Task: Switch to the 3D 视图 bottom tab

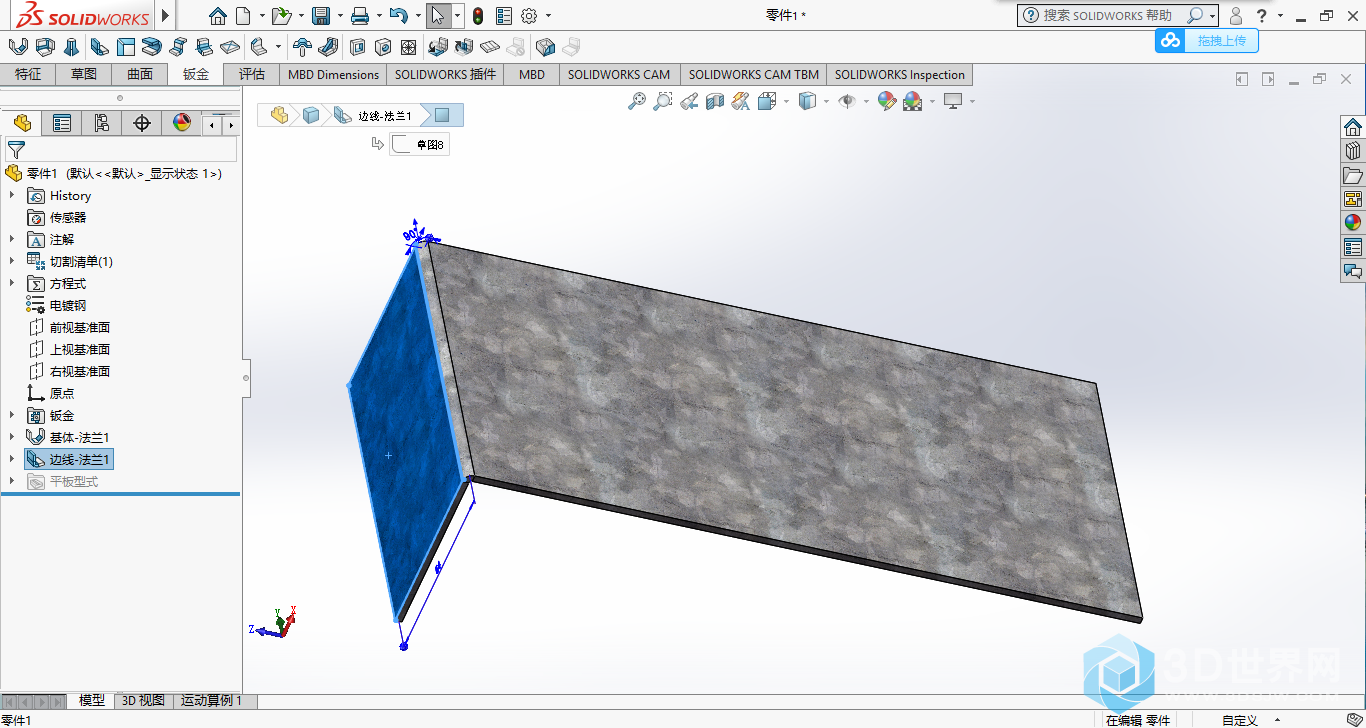Action: (x=143, y=701)
